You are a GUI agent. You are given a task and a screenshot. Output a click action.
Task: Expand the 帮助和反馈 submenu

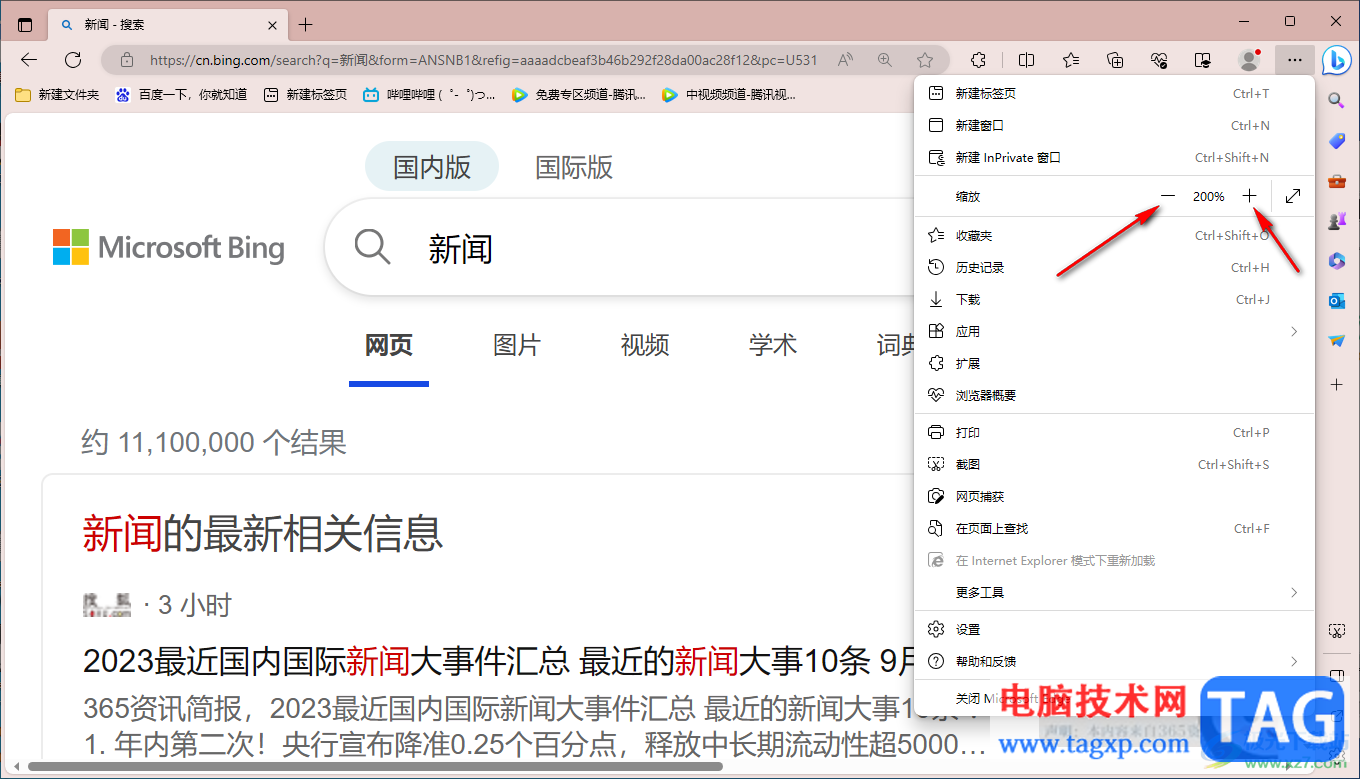[1114, 662]
